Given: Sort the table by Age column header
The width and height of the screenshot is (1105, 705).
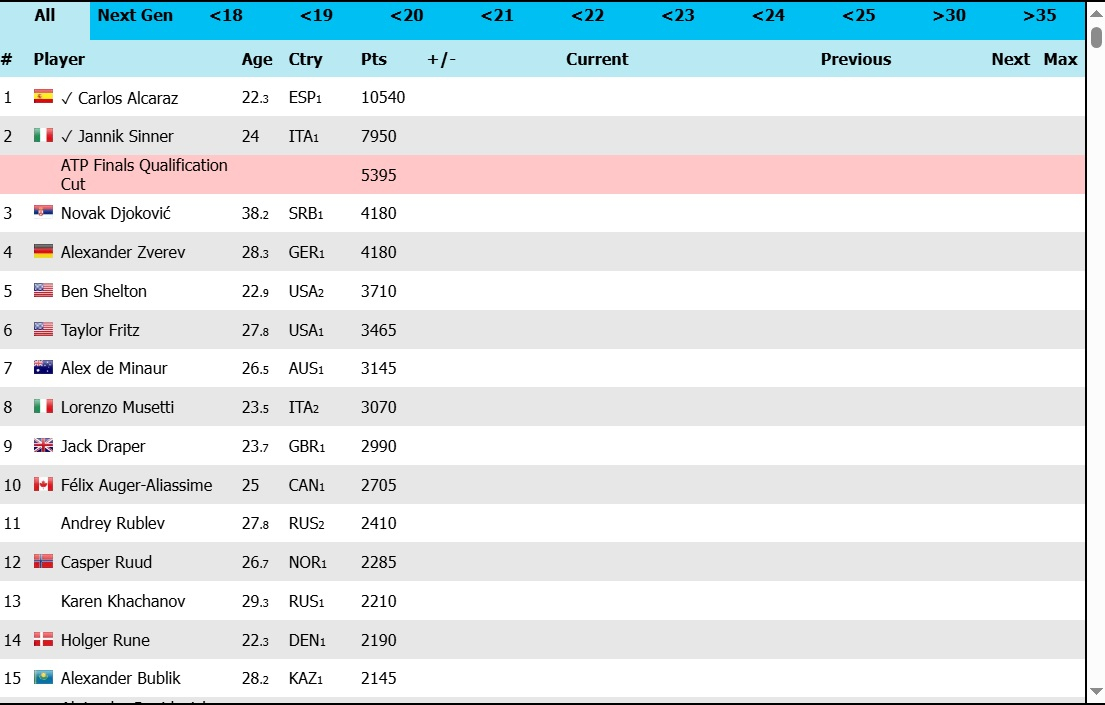Looking at the screenshot, I should point(257,59).
